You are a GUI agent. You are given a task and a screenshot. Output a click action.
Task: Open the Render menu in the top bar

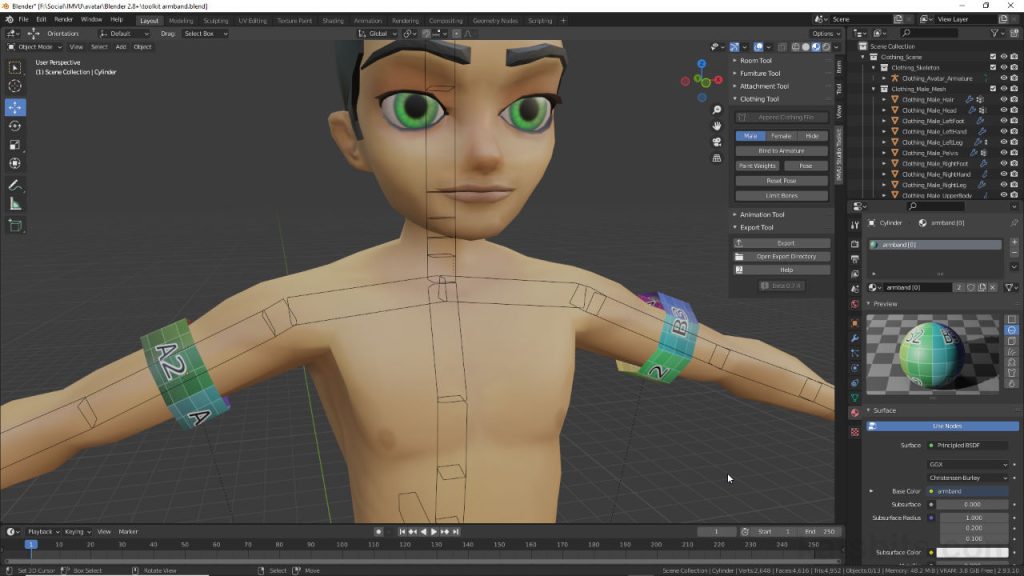point(65,18)
